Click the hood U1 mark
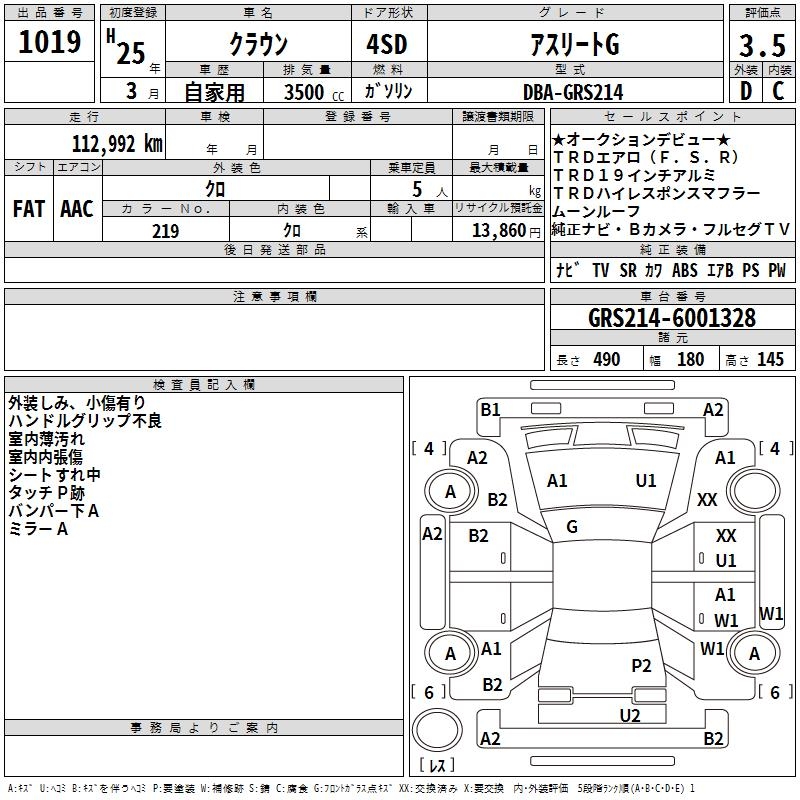Screen dimensions: 800x800 [x=645, y=481]
